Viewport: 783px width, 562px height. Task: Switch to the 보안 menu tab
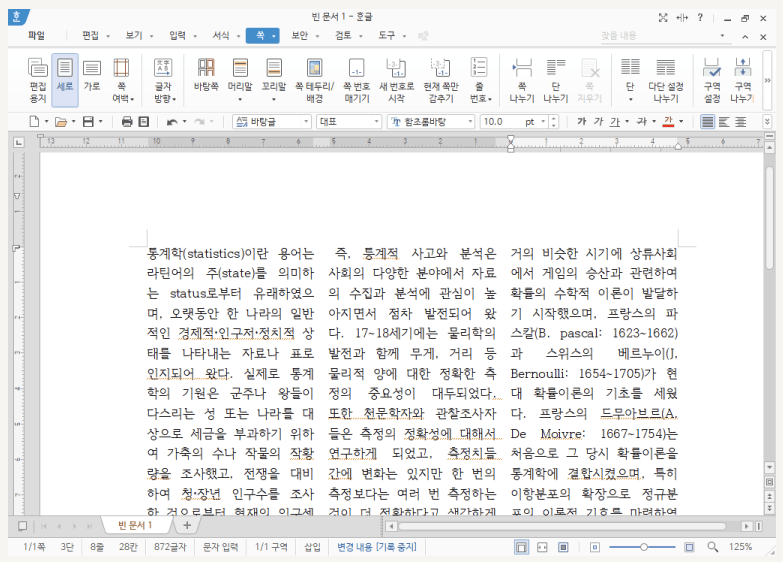click(299, 35)
